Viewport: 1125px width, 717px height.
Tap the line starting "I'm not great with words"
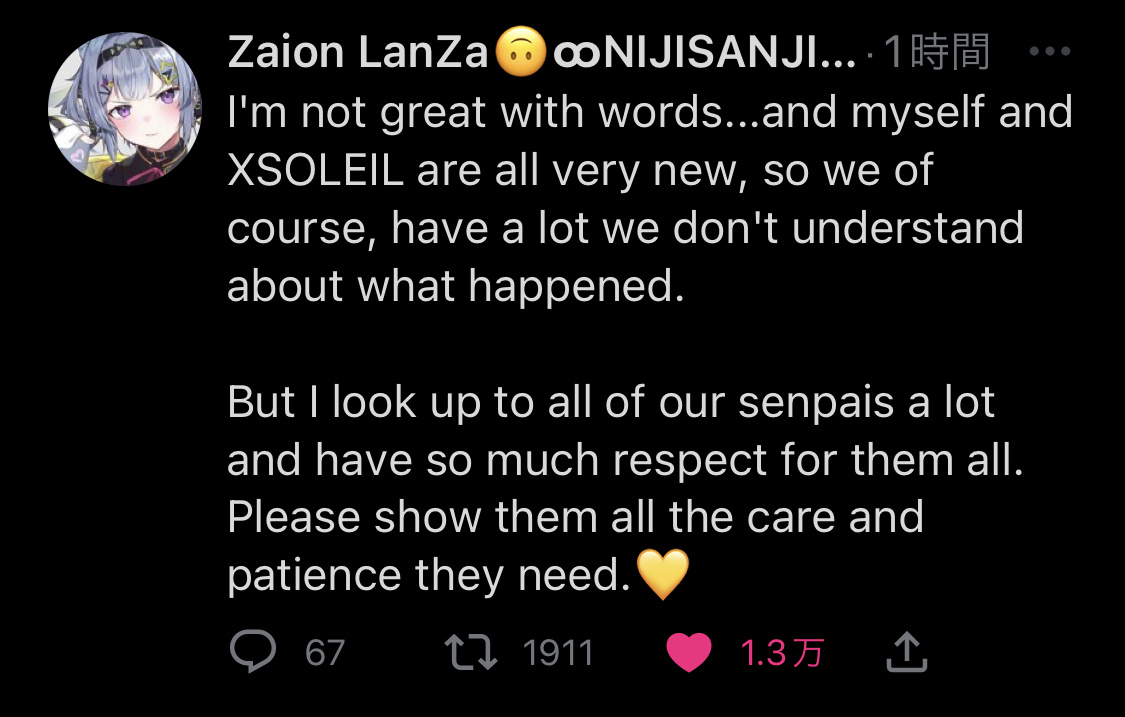coord(650,113)
